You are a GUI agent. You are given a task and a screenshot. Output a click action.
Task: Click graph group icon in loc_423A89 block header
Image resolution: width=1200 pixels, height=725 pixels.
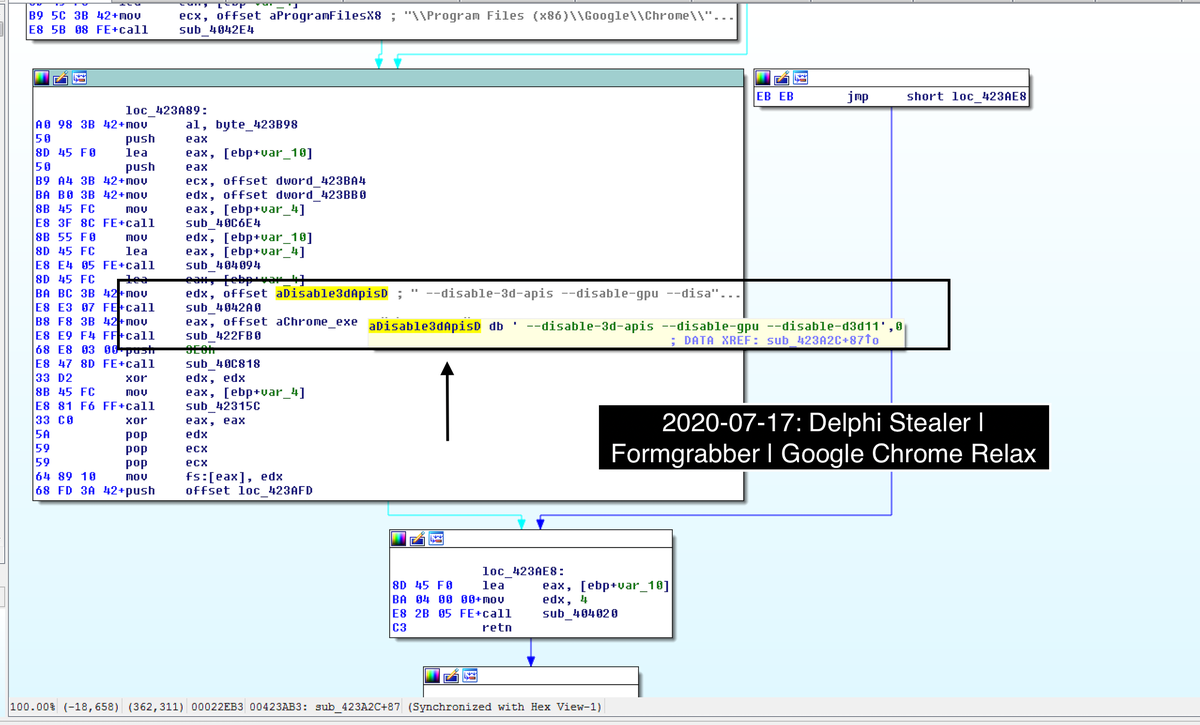point(80,78)
